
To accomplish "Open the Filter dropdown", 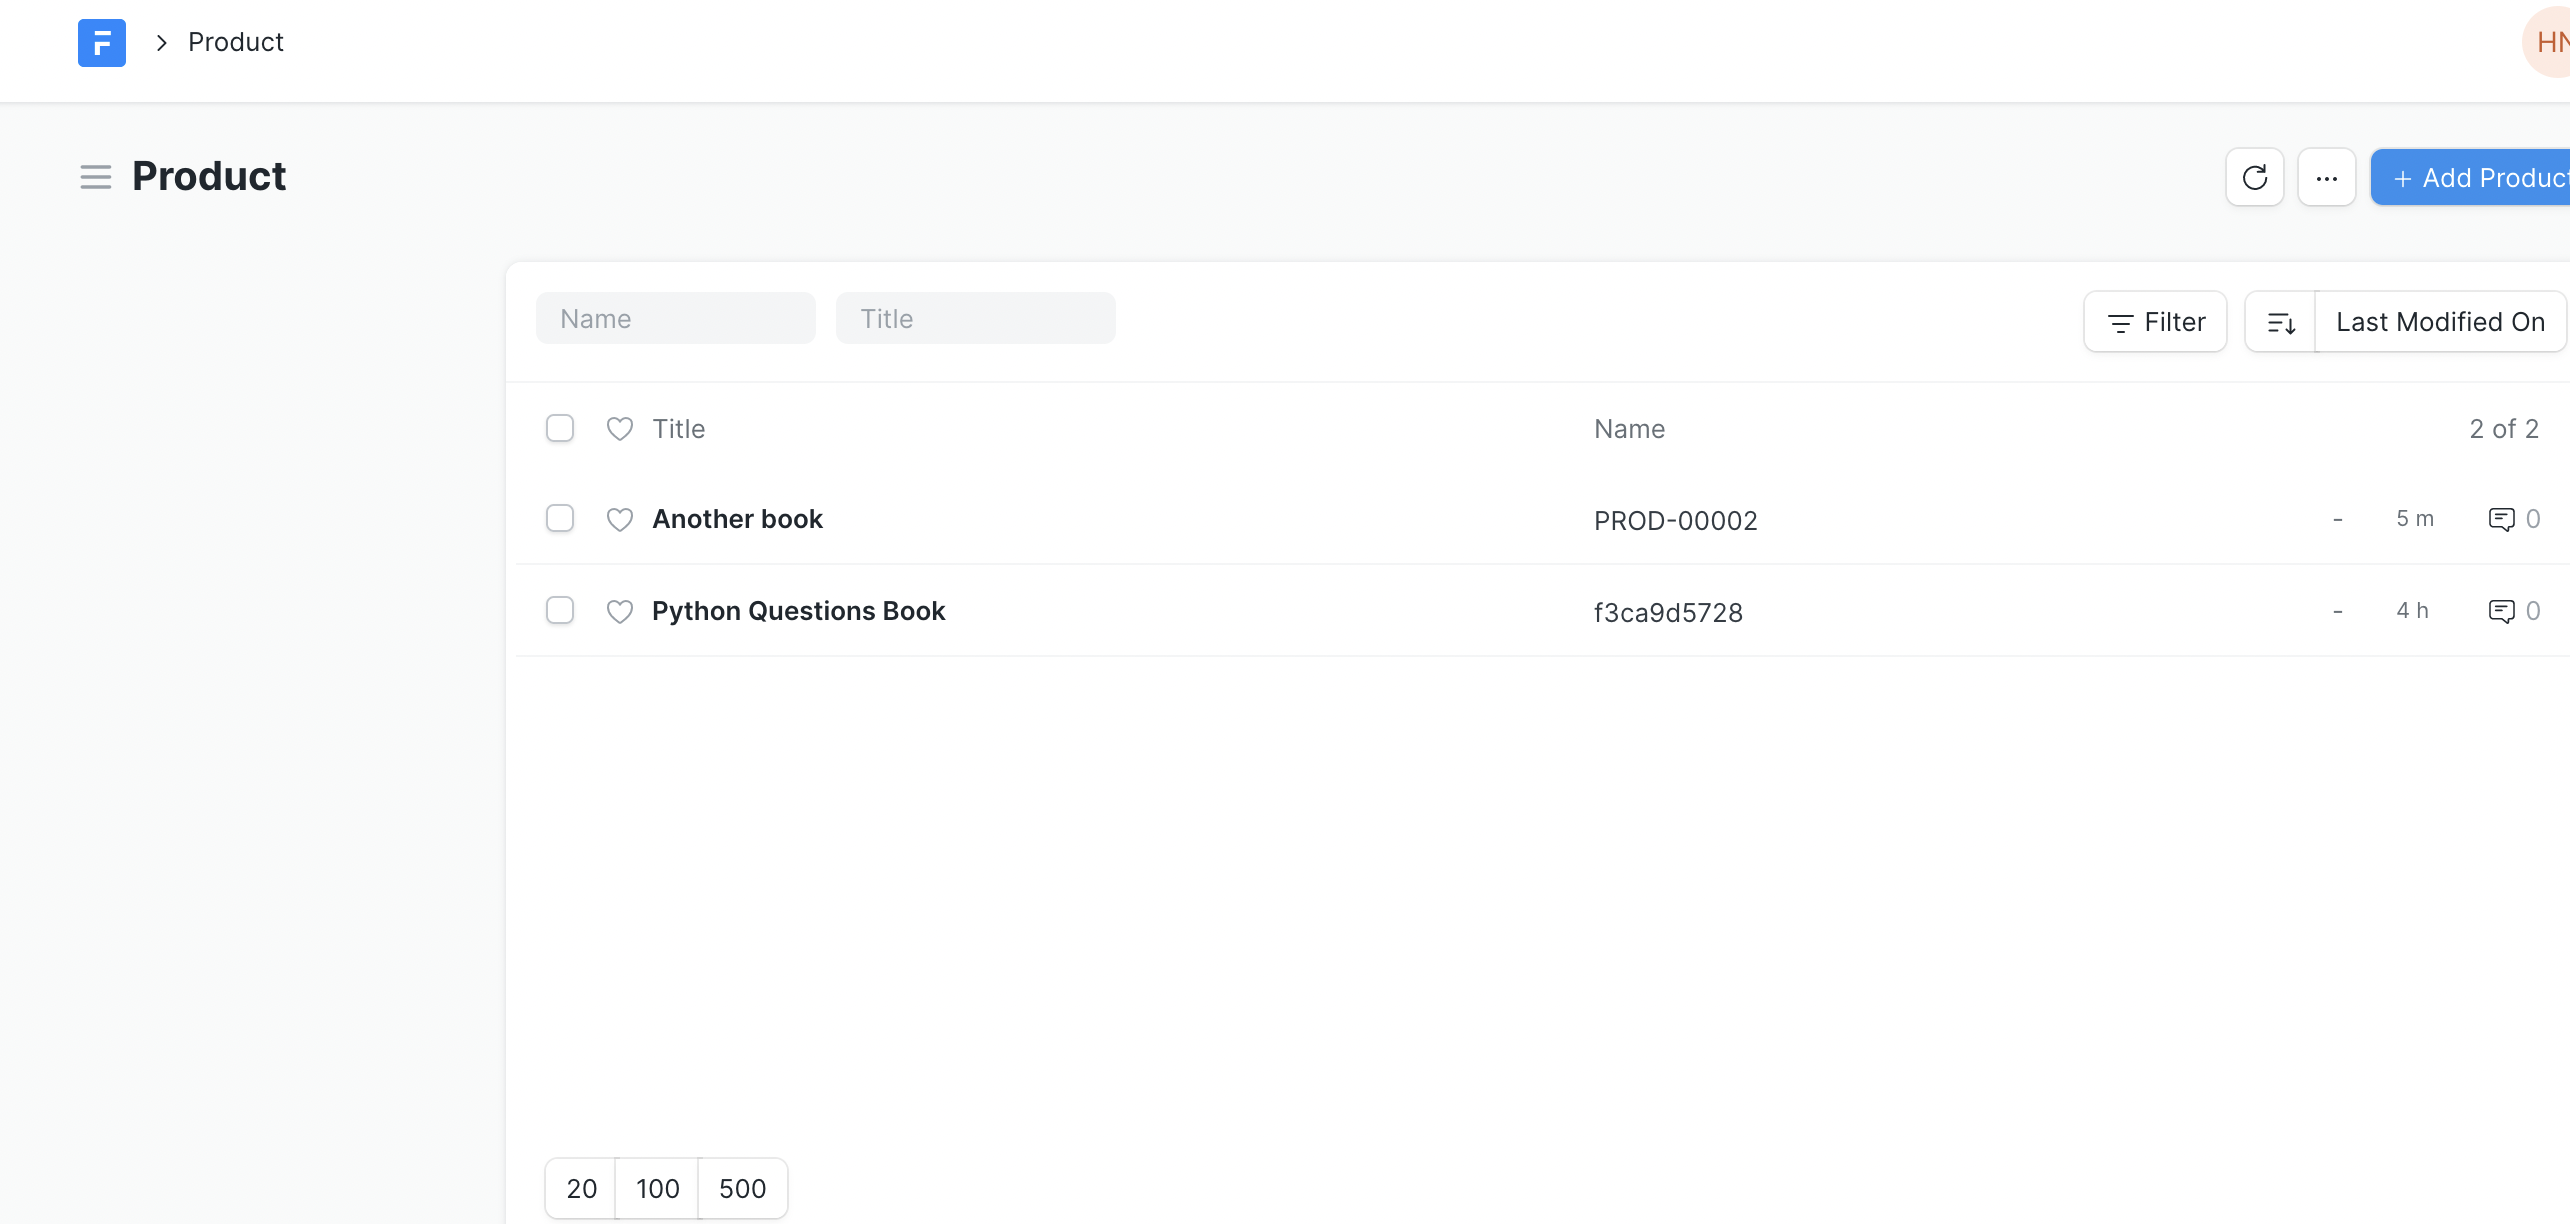I will coord(2155,322).
